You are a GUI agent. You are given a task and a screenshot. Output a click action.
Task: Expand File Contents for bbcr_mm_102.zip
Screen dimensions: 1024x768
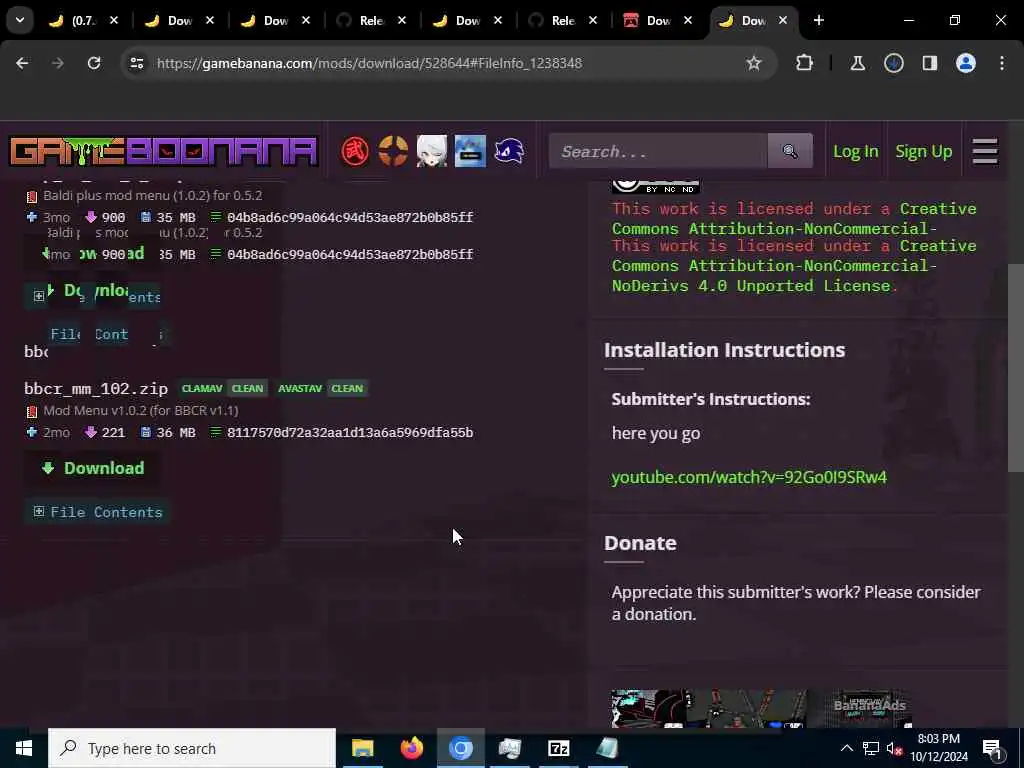[x=98, y=512]
